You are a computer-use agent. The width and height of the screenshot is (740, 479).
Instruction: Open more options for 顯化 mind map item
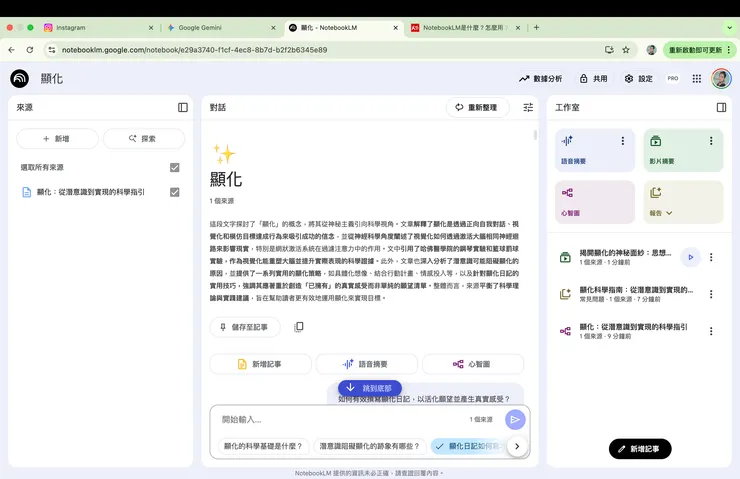(711, 331)
